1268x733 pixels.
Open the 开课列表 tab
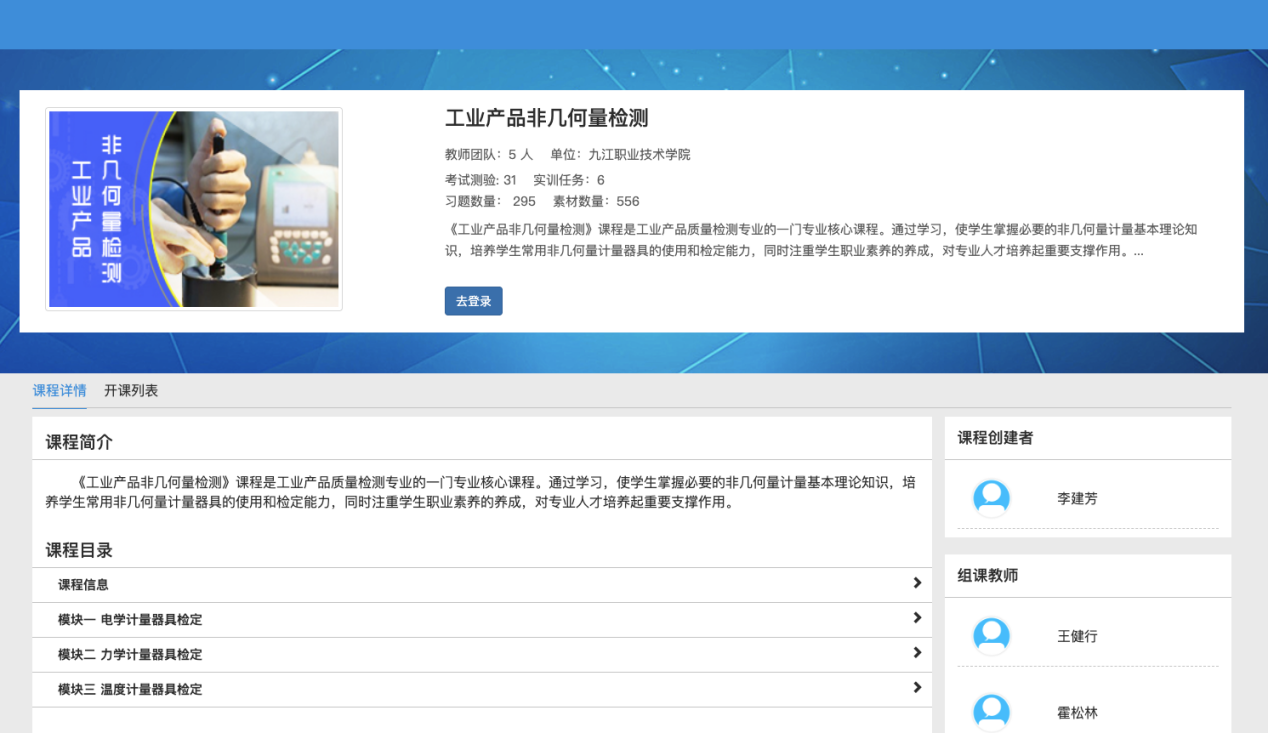click(x=131, y=391)
